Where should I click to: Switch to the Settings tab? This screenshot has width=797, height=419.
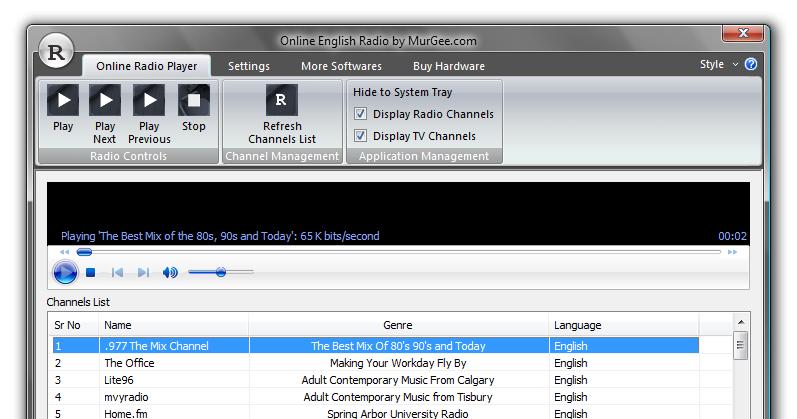[x=248, y=66]
